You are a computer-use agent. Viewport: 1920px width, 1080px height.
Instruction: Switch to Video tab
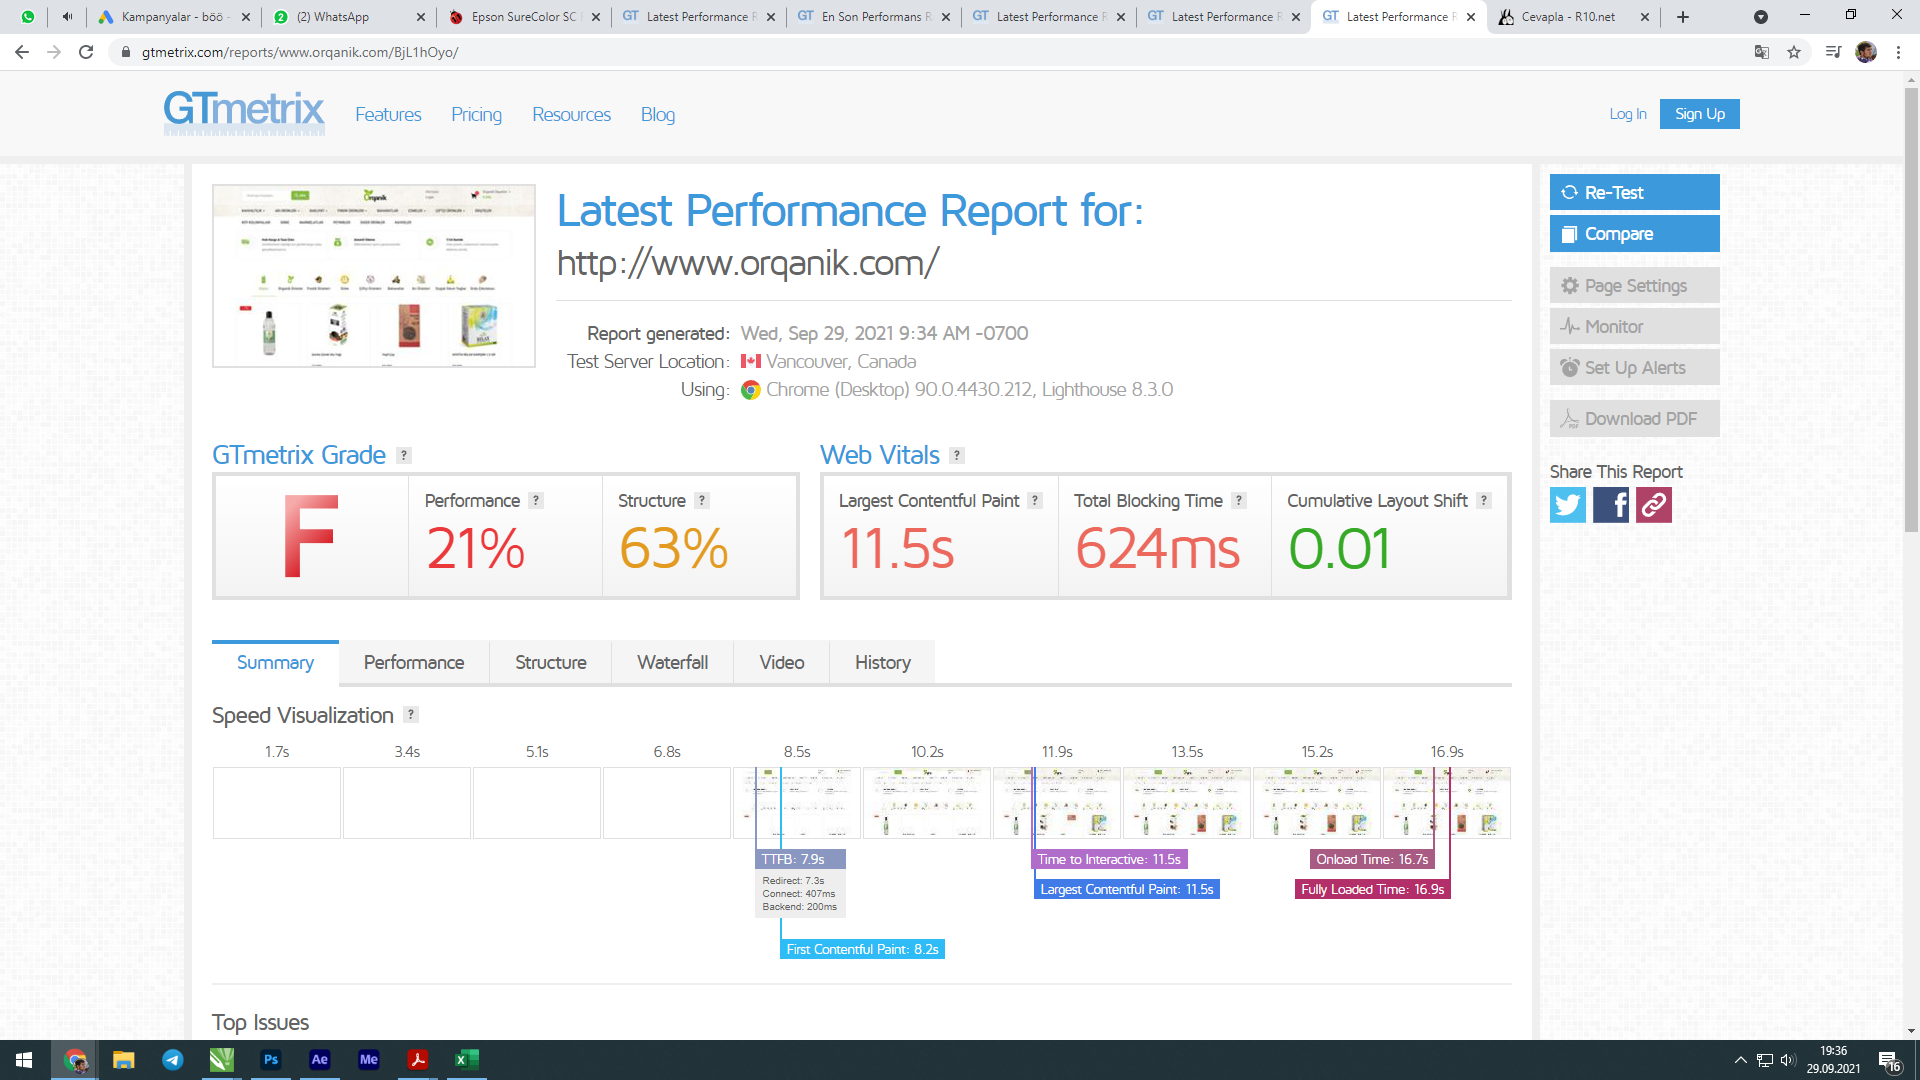tap(782, 662)
